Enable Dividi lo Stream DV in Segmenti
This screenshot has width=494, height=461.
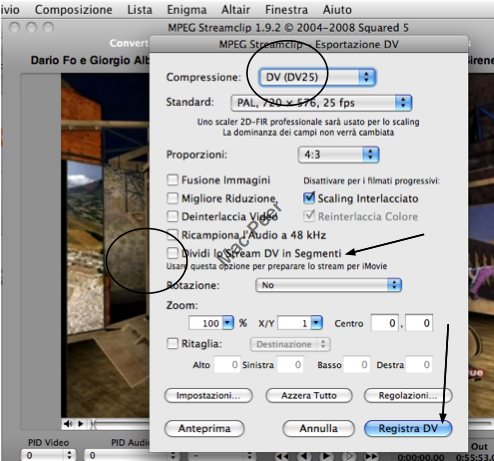172,253
